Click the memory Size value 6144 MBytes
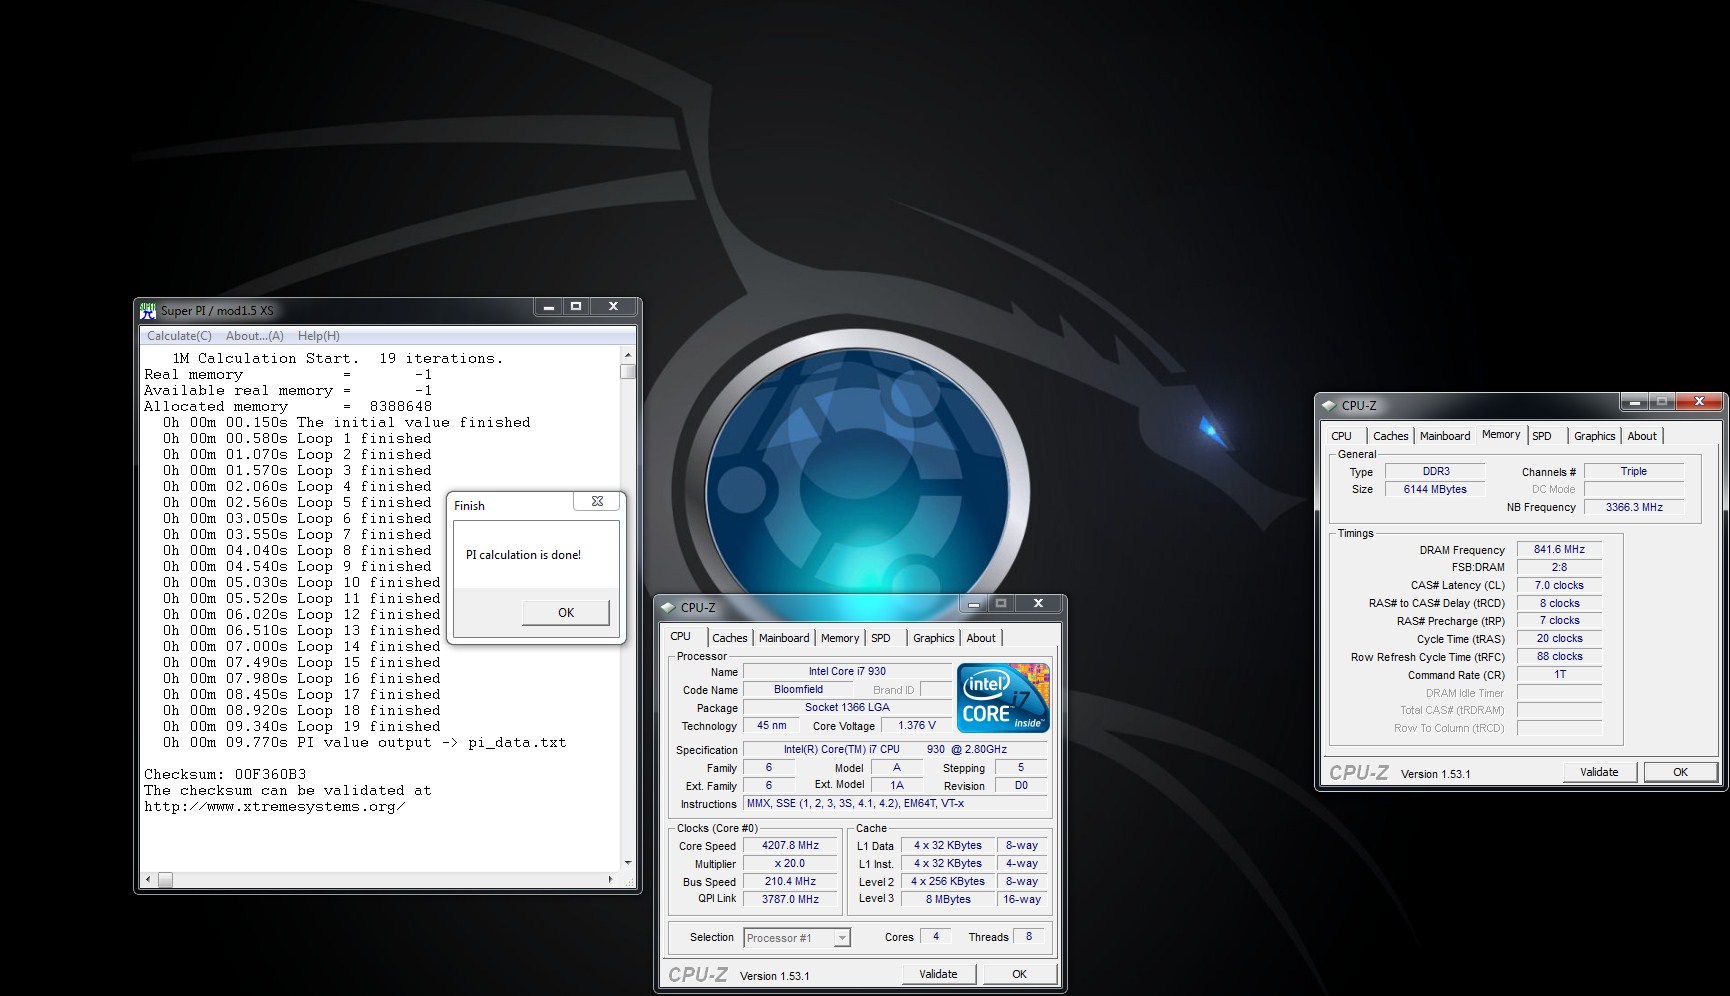The image size is (1730, 996). [1435, 490]
